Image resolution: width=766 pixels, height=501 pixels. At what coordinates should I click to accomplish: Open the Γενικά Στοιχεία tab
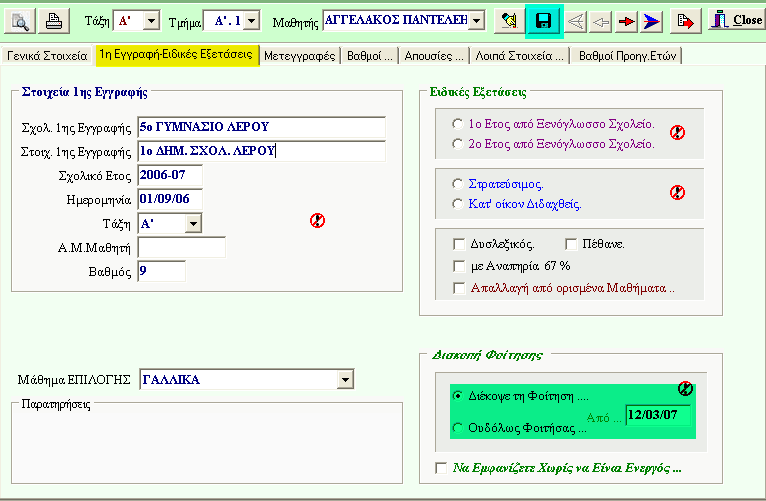[46, 56]
